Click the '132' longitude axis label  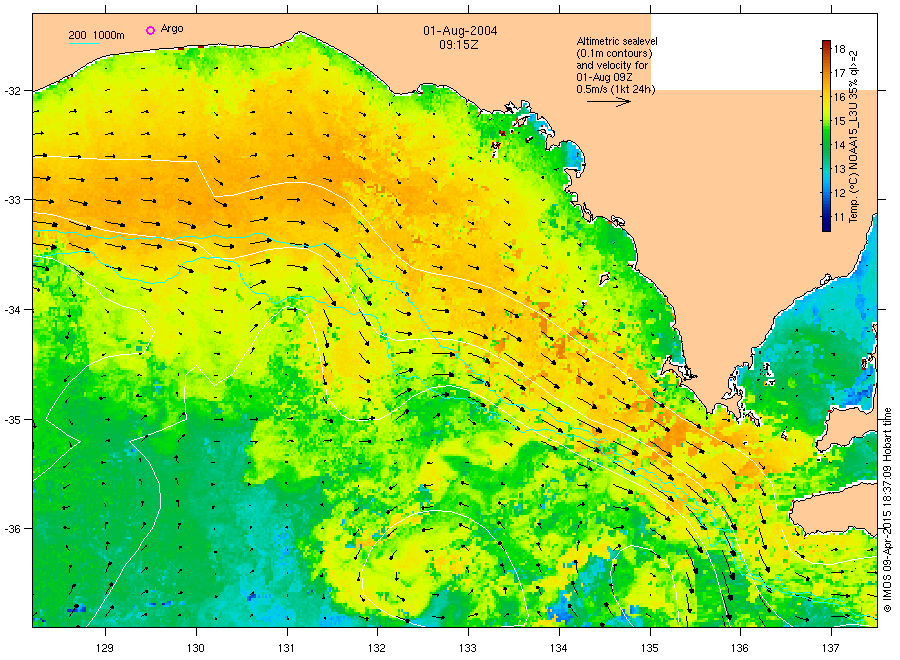[x=378, y=649]
